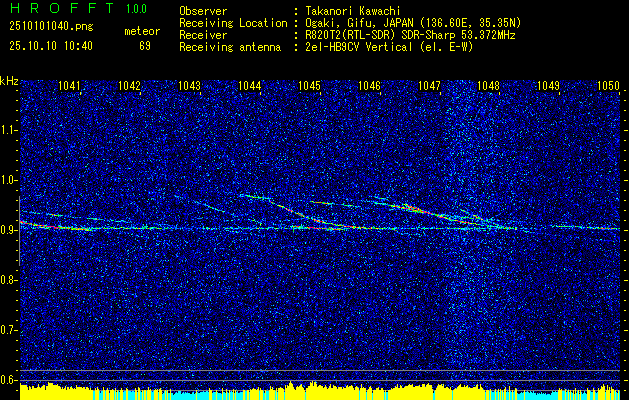Click version number 1.0.0
This screenshot has height=400, width=629.
136,8
